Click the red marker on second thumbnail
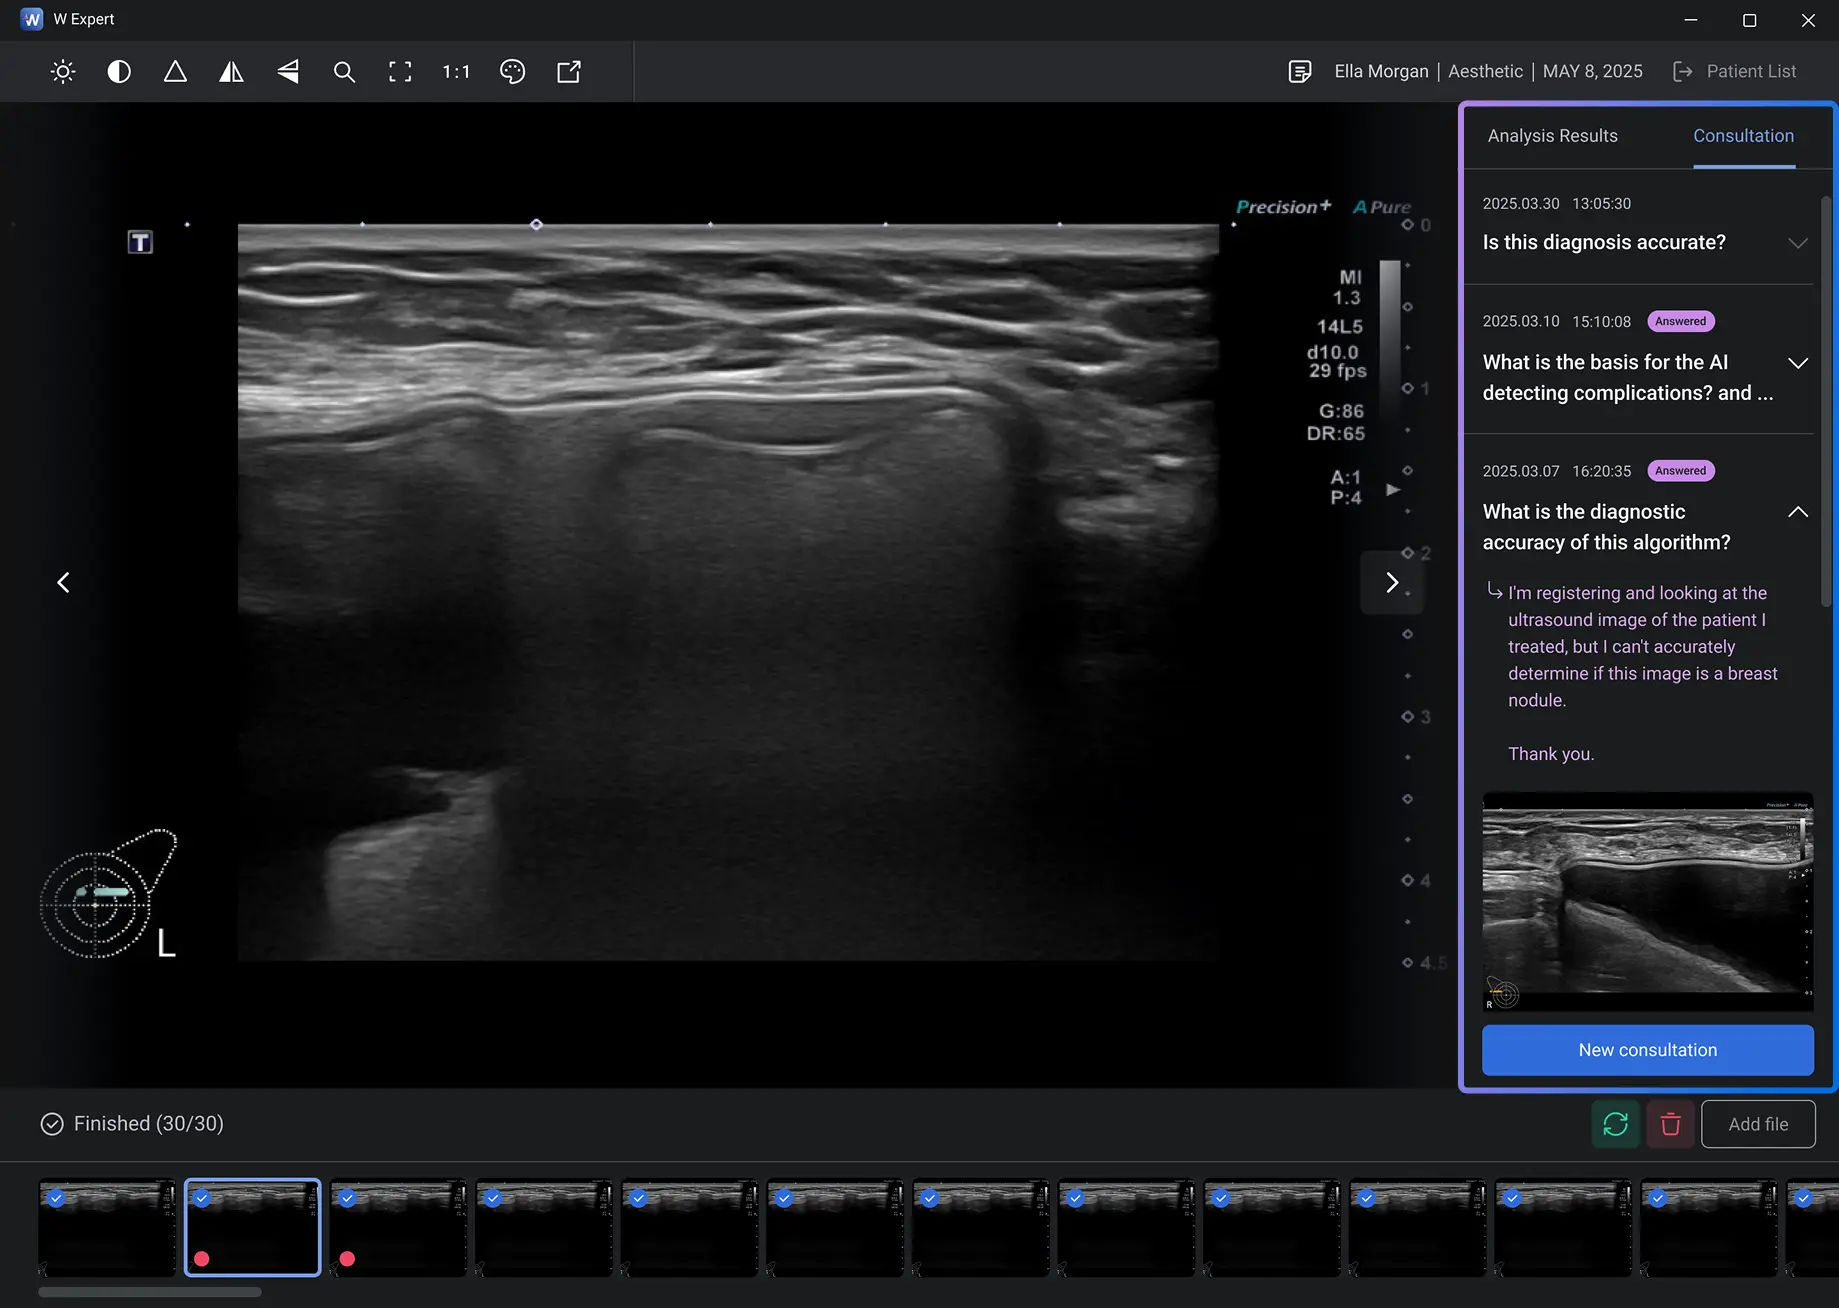Image resolution: width=1839 pixels, height=1308 pixels. 202,1259
